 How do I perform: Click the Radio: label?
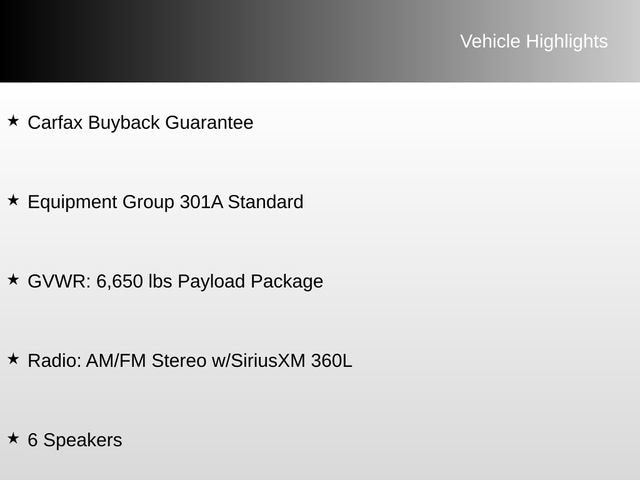coord(56,360)
